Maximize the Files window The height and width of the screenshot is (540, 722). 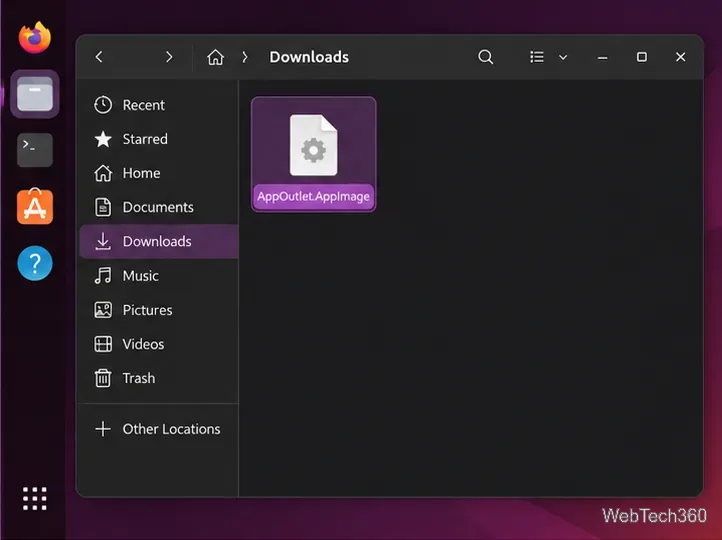(x=641, y=57)
